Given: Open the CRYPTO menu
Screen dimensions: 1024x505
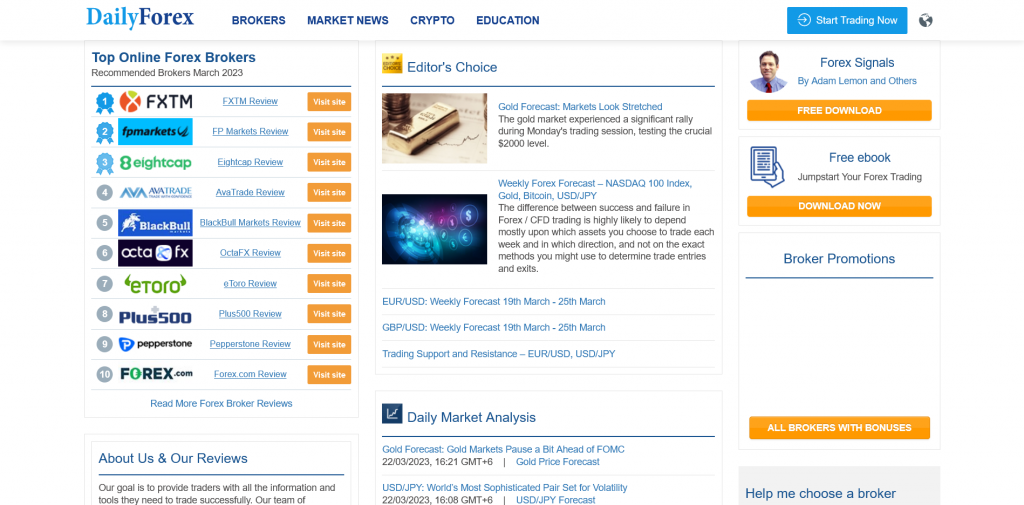Looking at the screenshot, I should 432,20.
